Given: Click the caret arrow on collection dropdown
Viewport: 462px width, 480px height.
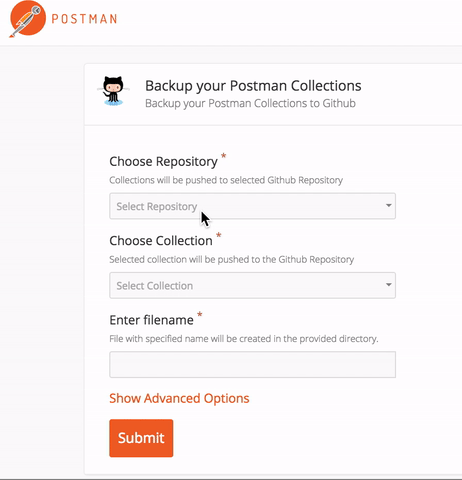Looking at the screenshot, I should tap(388, 285).
